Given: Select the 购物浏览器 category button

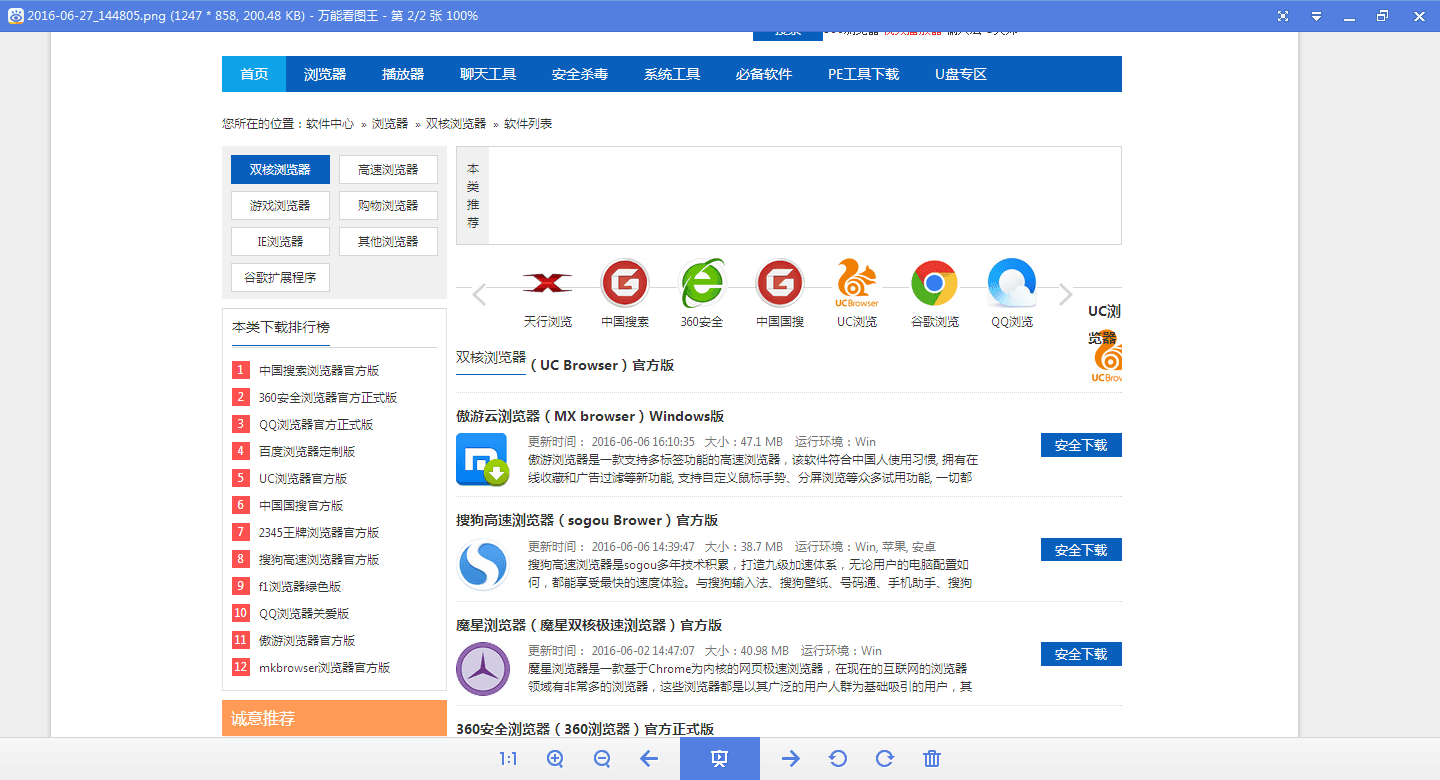Looking at the screenshot, I should (388, 206).
